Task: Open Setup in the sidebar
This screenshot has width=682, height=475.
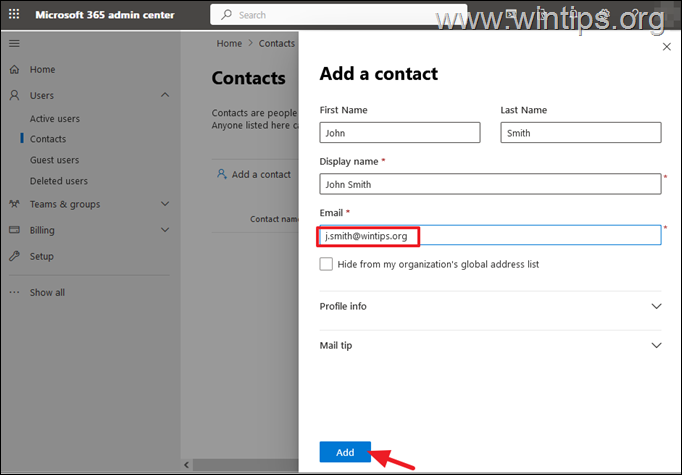Action: point(42,256)
